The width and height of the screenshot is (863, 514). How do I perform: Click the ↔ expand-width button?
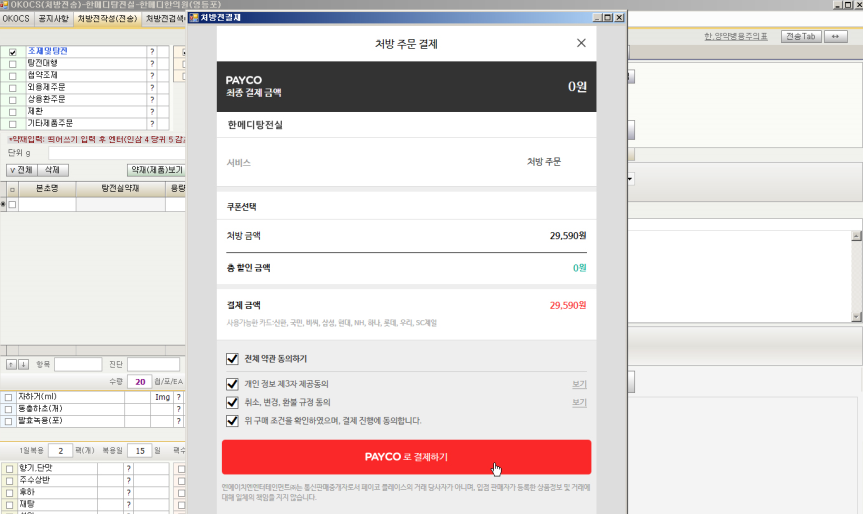[x=835, y=36]
